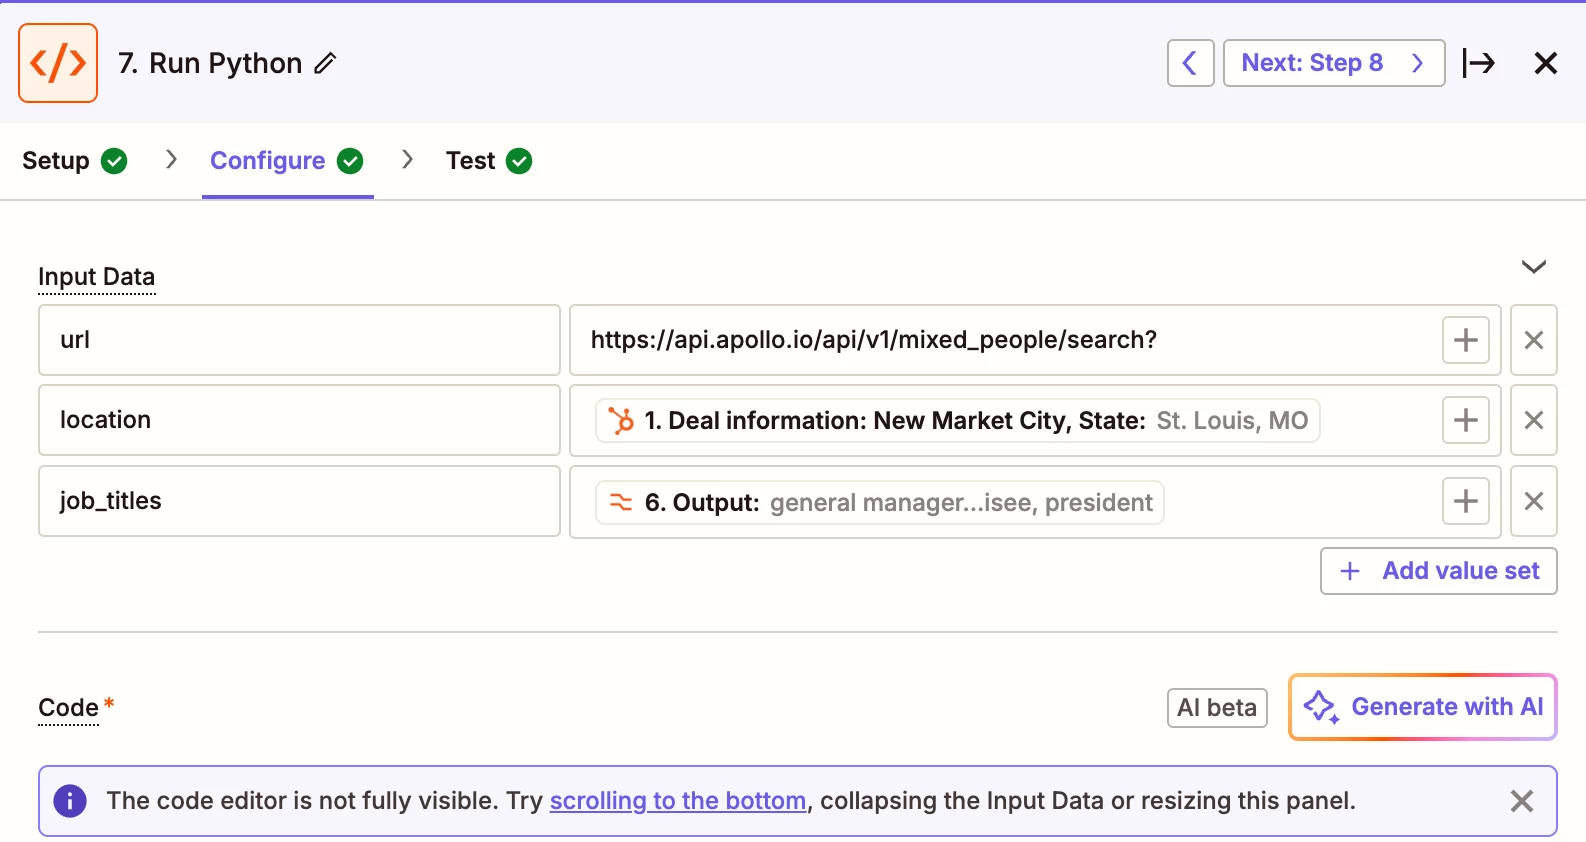The width and height of the screenshot is (1586, 842).
Task: Click the expand panel arrow icon
Action: pyautogui.click(x=1478, y=63)
